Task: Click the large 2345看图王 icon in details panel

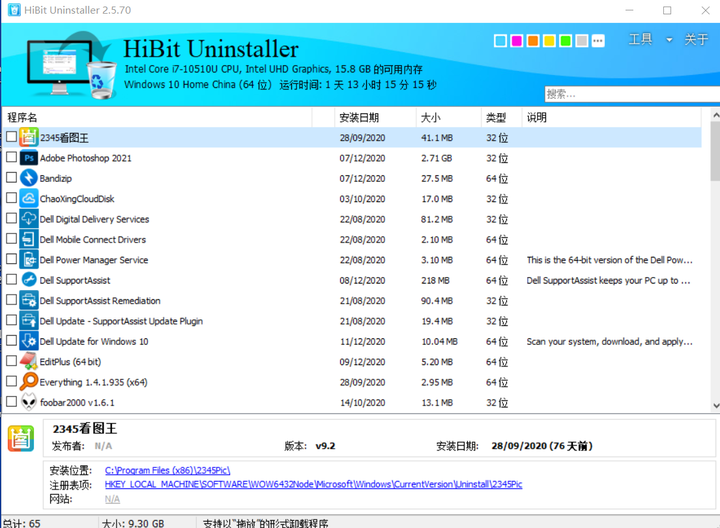Action: click(21, 438)
